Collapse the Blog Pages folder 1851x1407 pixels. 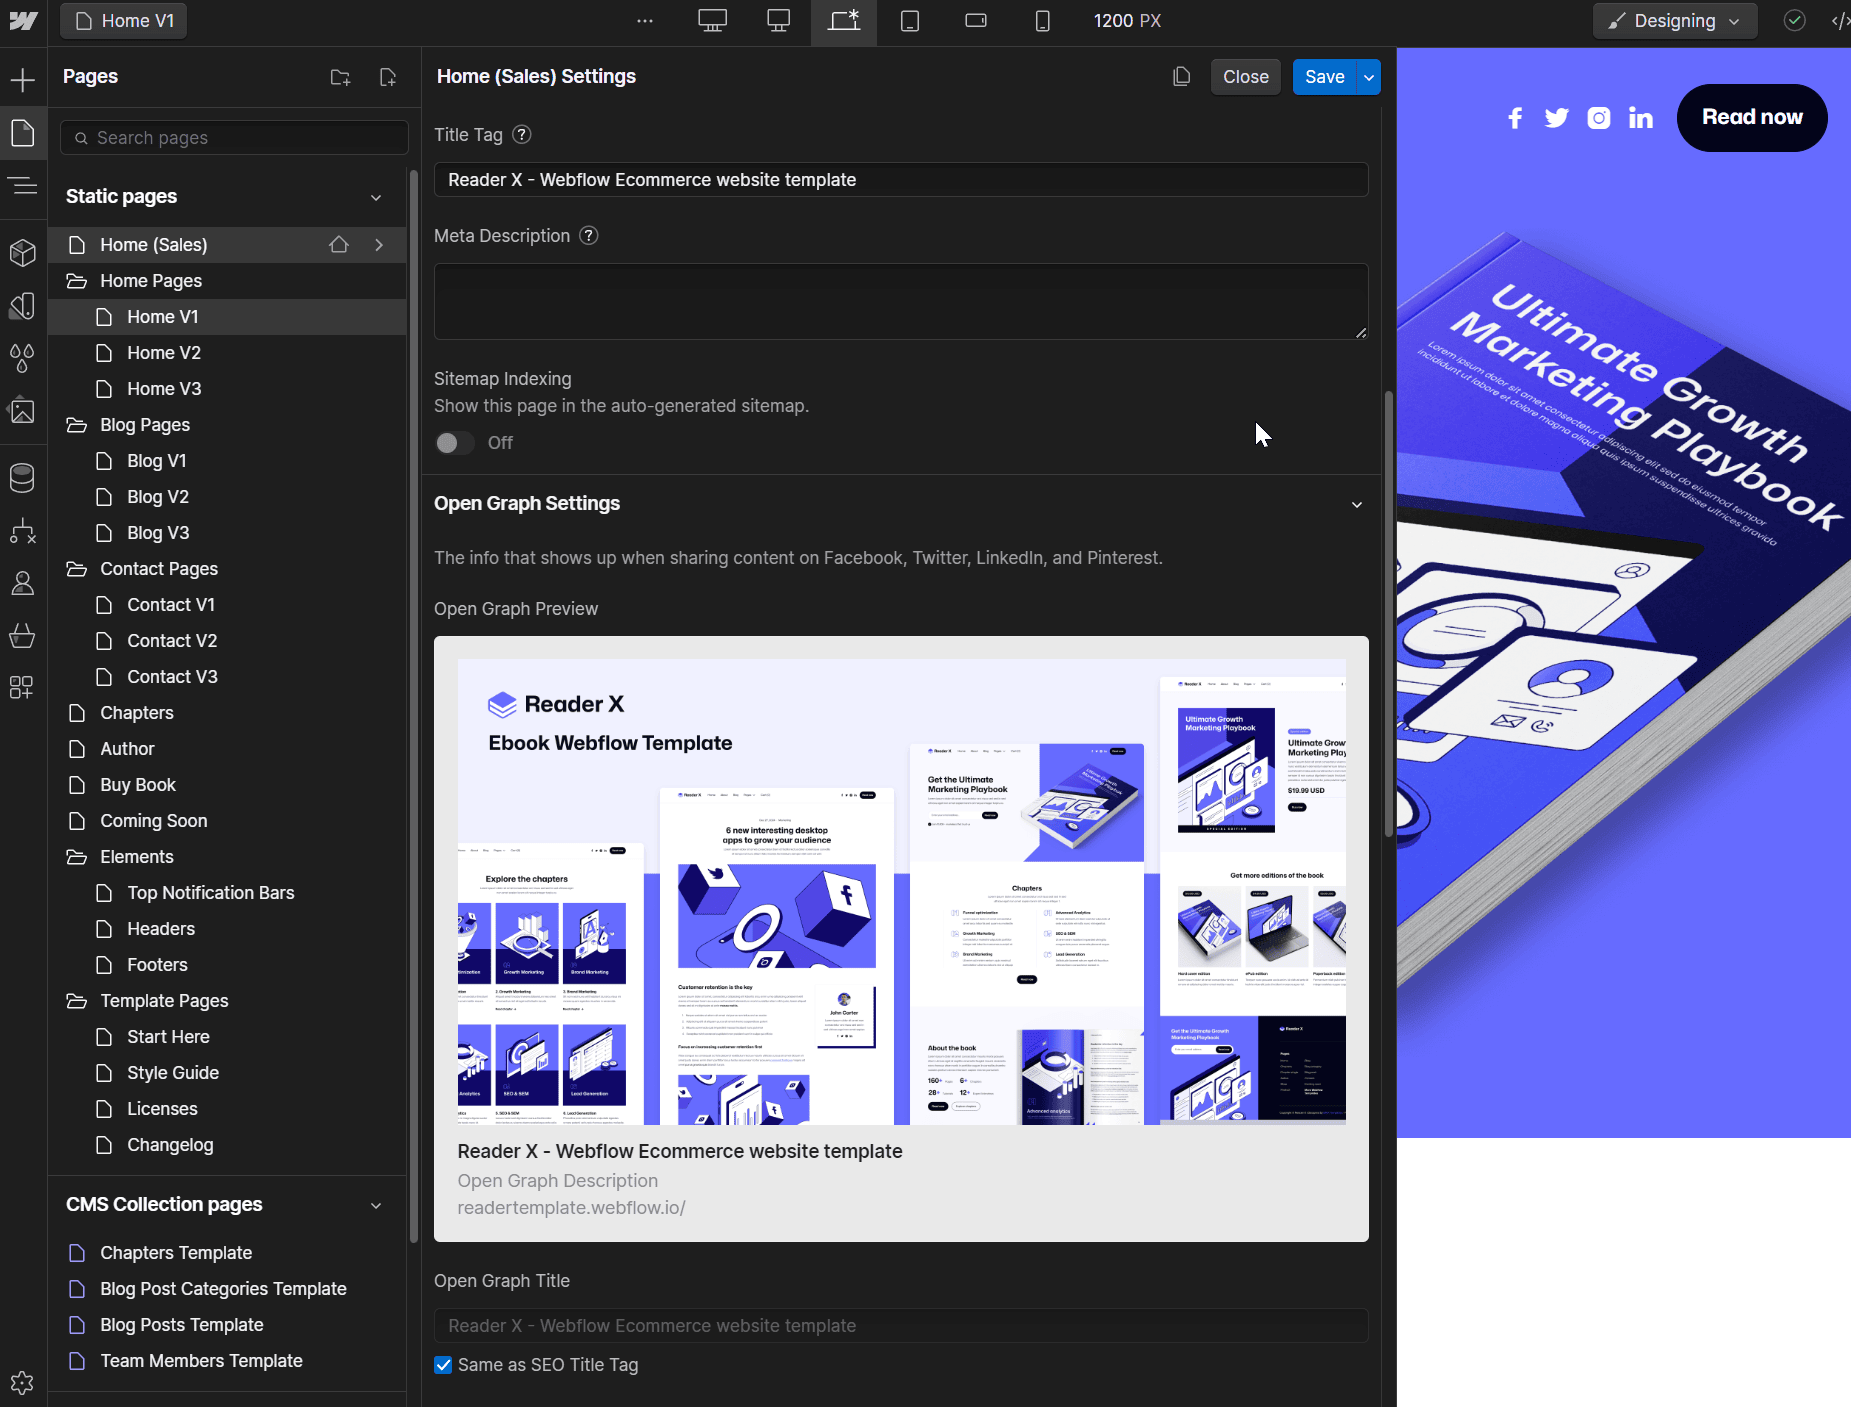click(77, 425)
